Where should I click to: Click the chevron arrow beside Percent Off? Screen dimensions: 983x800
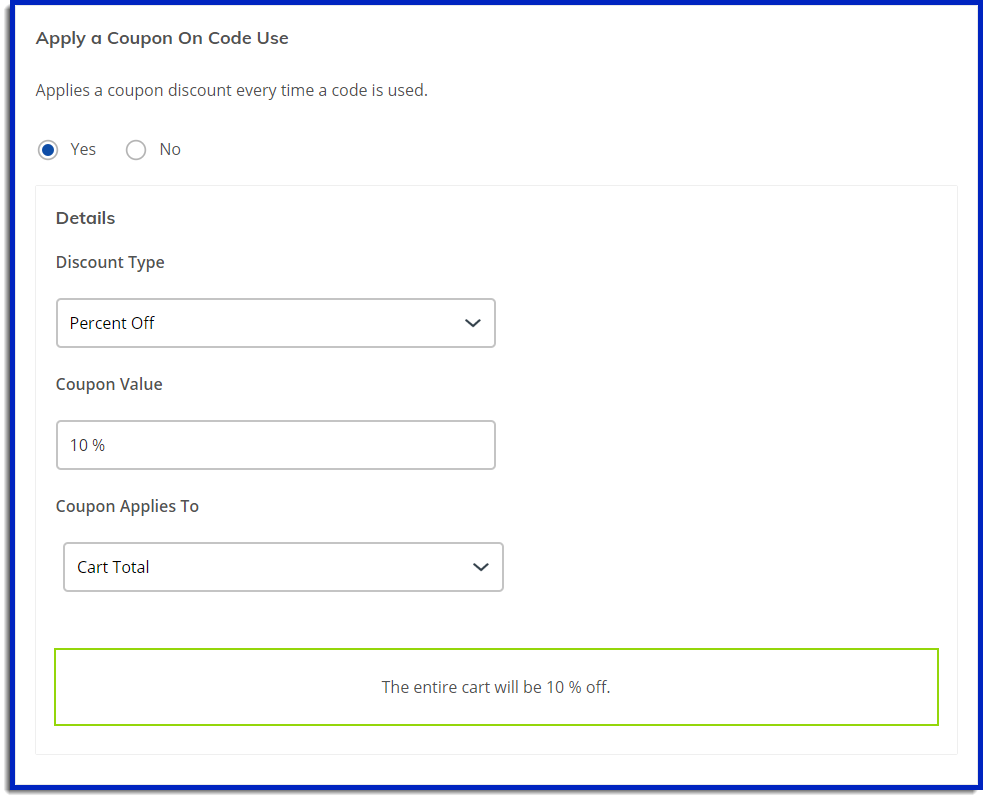[473, 323]
